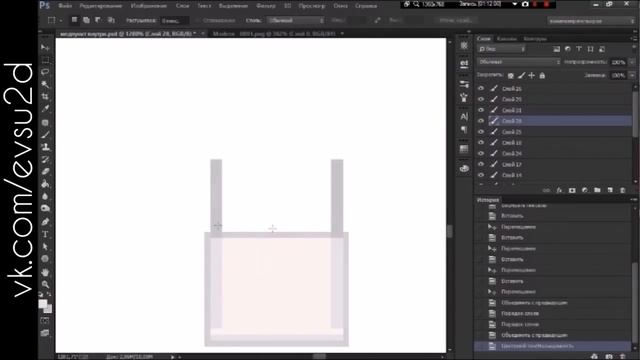The image size is (640, 360).
Task: Hide layer Слой 25 with eye icon
Action: [x=481, y=132]
